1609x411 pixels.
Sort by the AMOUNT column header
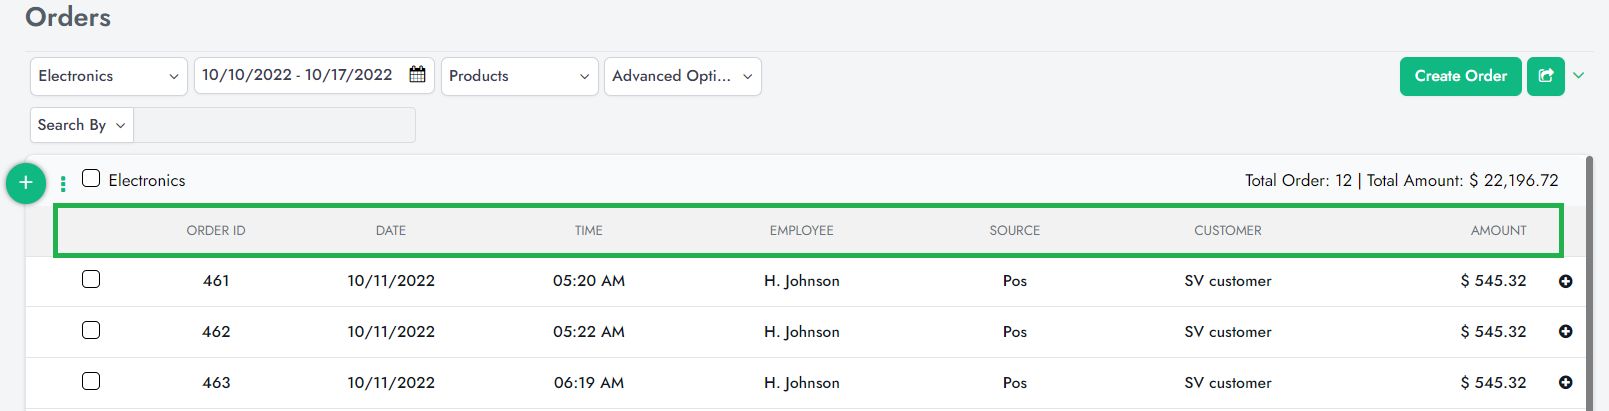(x=1498, y=231)
